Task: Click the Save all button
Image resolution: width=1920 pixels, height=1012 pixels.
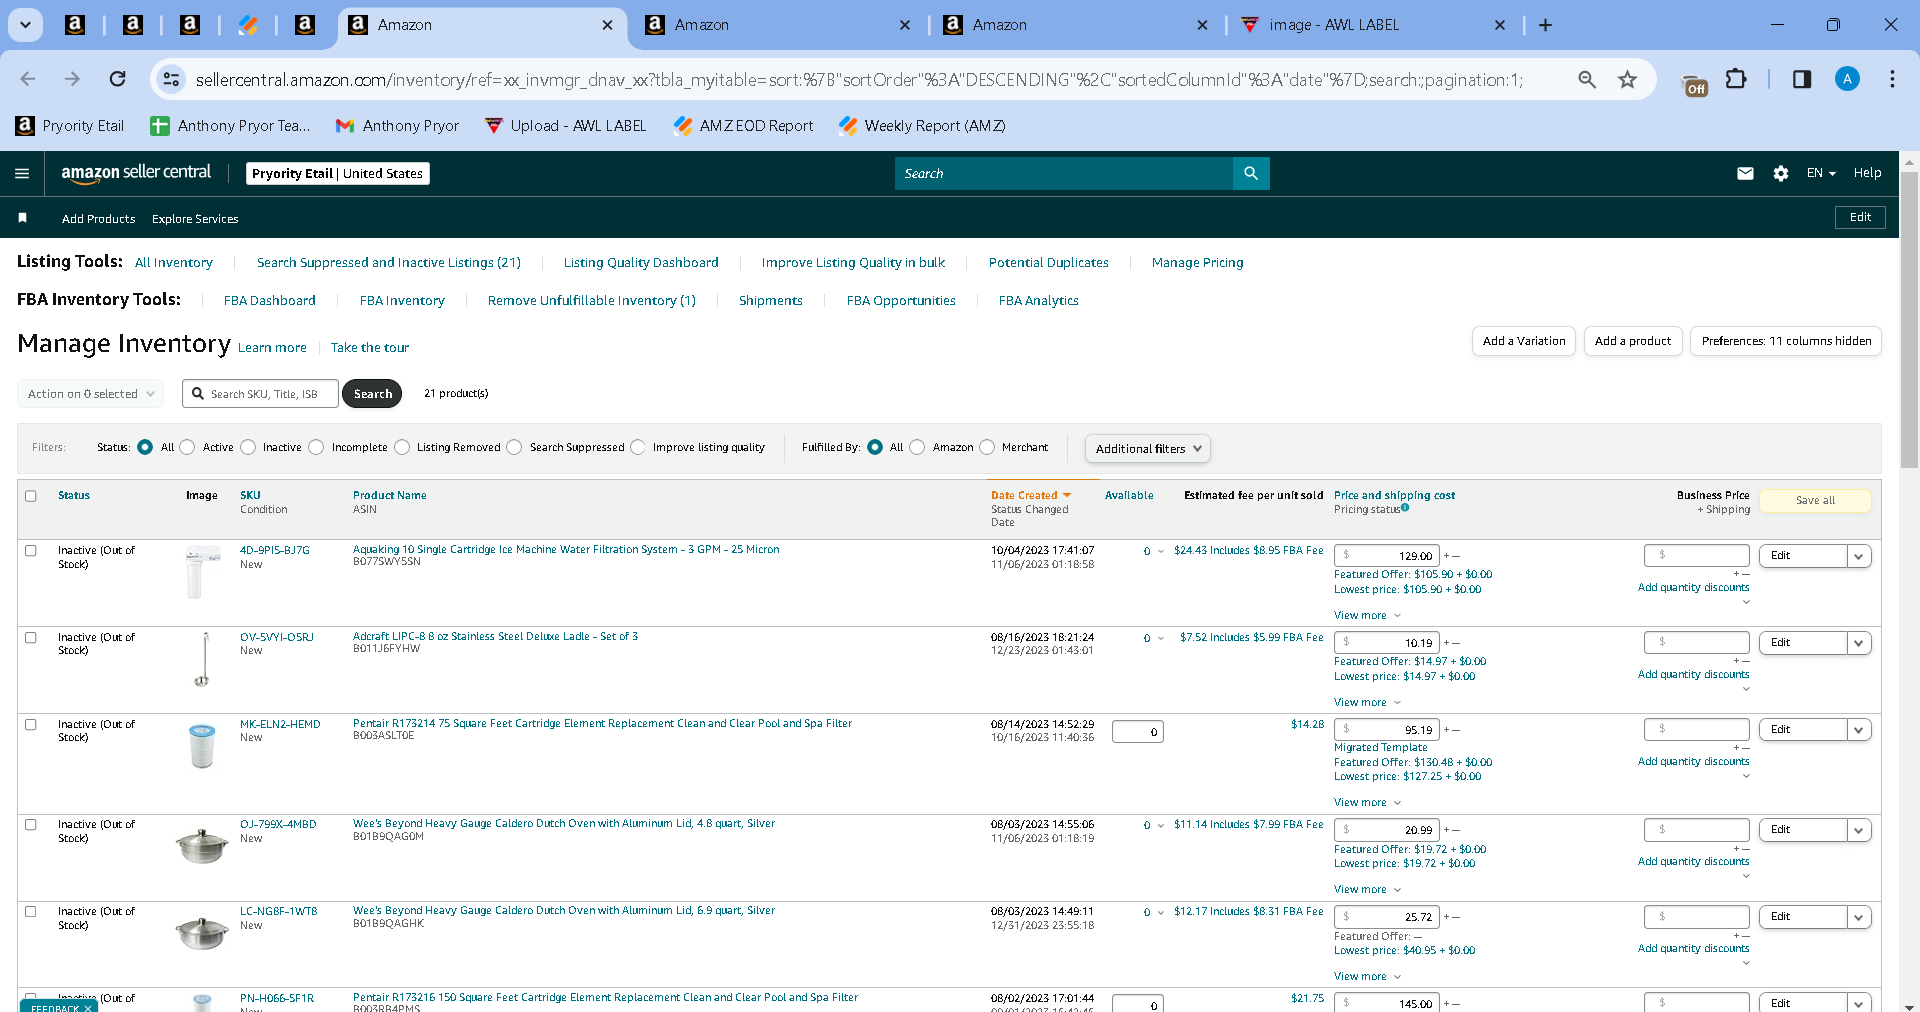Action: [1815, 500]
